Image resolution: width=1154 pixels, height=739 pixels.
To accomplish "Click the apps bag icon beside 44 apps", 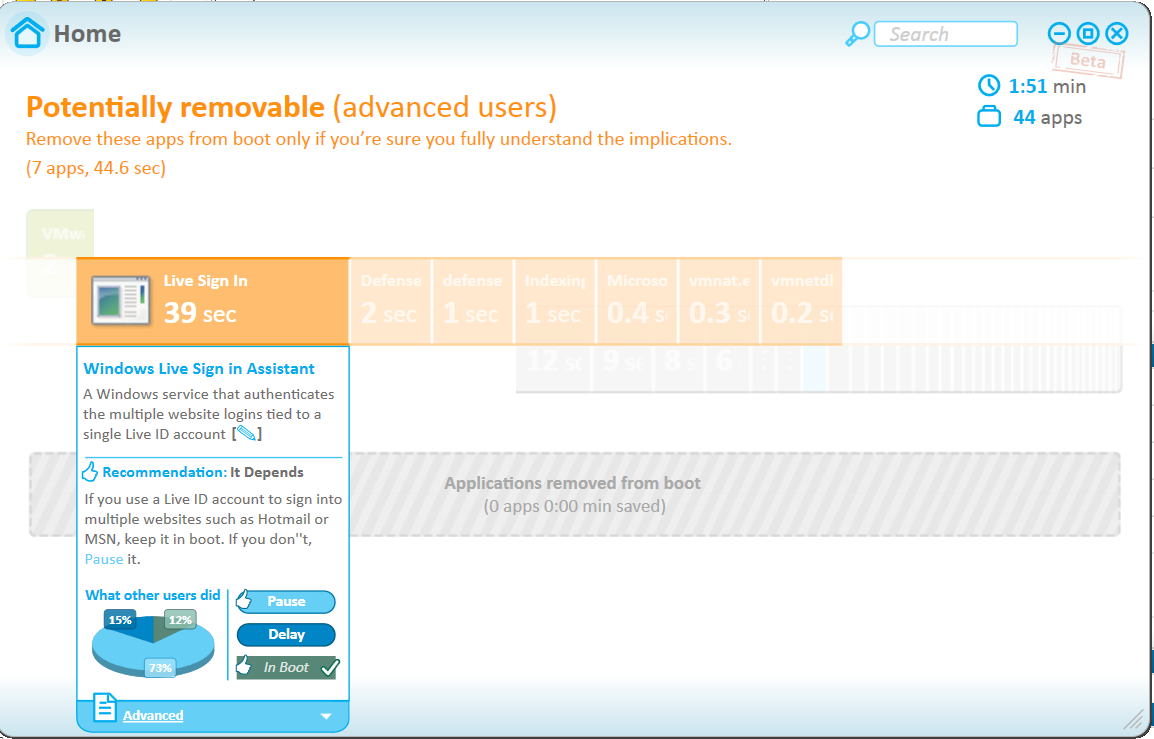I will [x=989, y=117].
